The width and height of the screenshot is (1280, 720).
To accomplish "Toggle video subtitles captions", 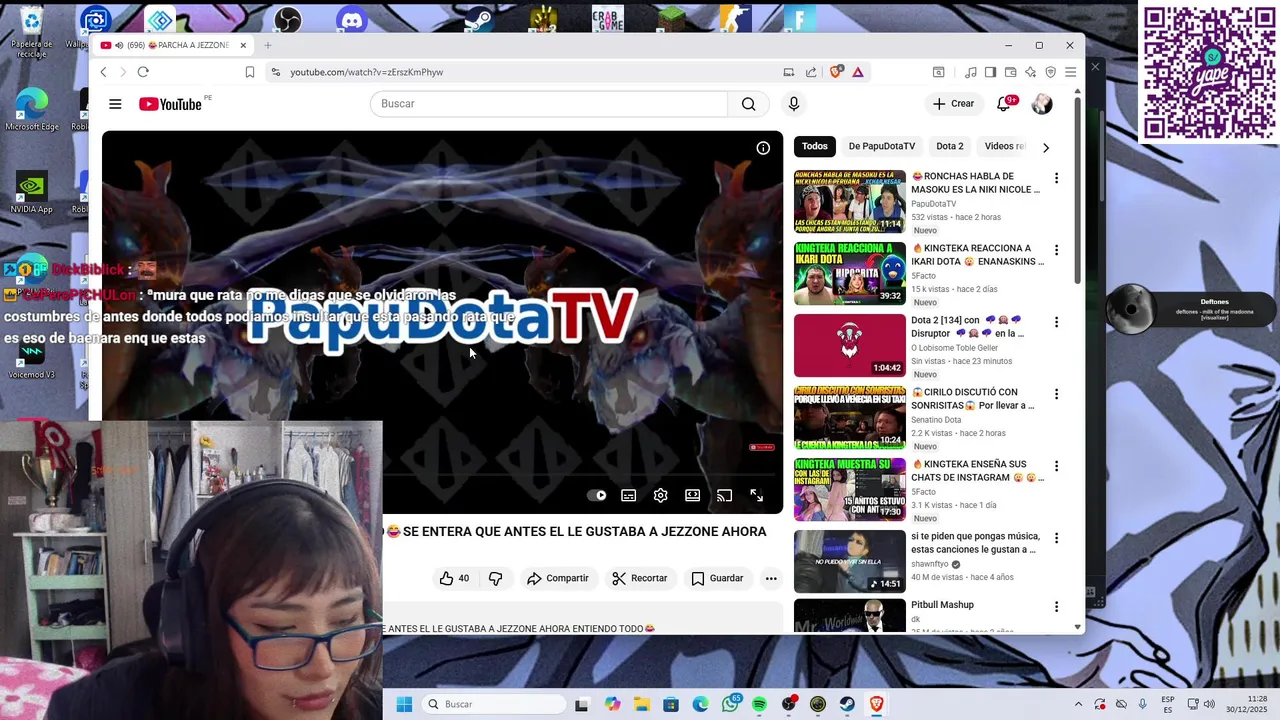I will click(x=628, y=495).
